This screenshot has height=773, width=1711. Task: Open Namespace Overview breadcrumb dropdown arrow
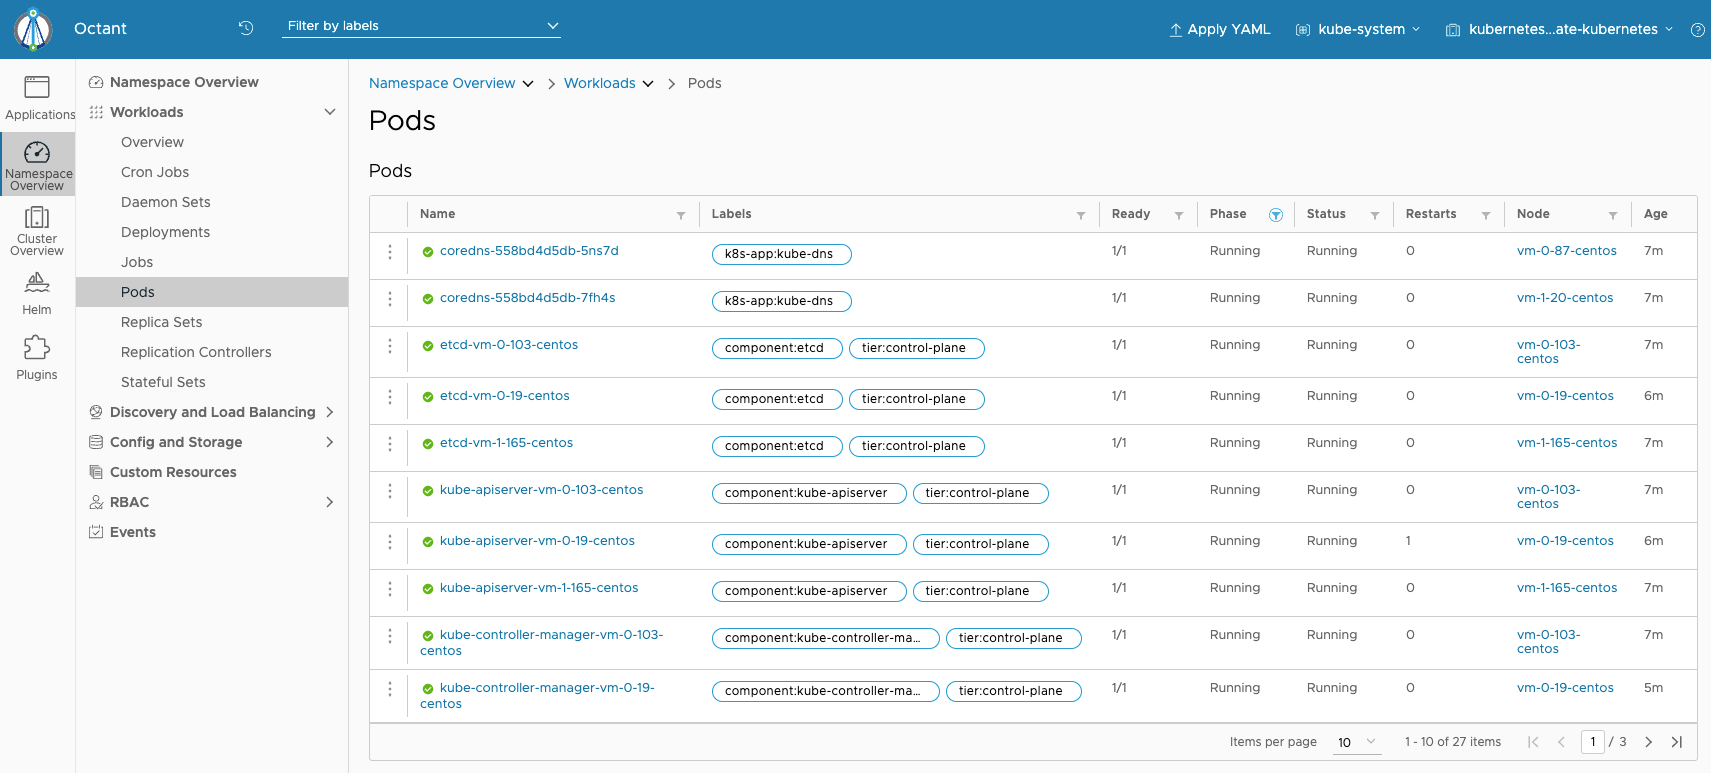pos(528,84)
